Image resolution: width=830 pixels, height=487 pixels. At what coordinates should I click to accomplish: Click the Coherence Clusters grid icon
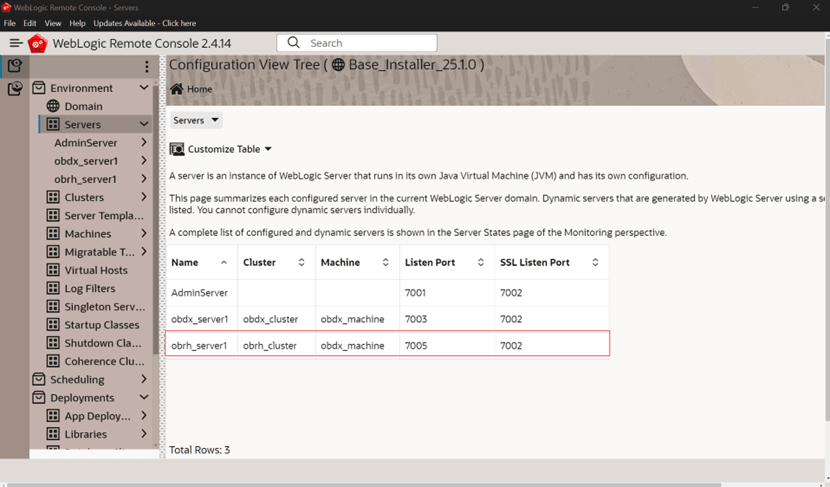(53, 361)
